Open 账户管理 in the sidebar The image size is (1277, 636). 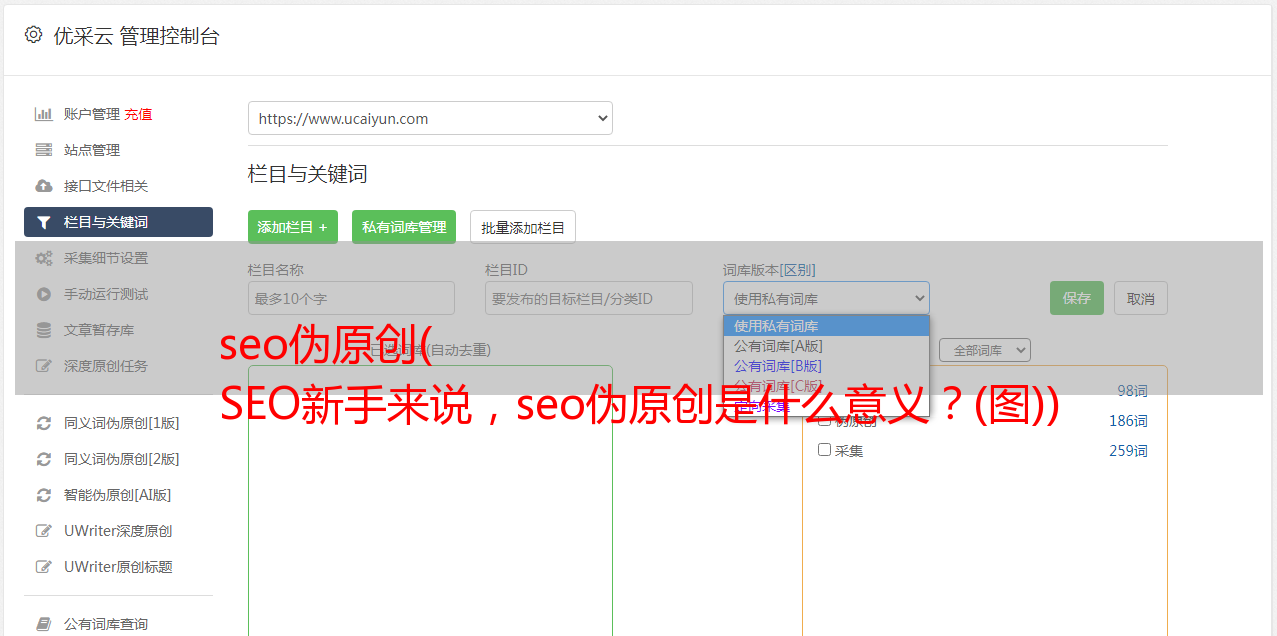coord(92,114)
